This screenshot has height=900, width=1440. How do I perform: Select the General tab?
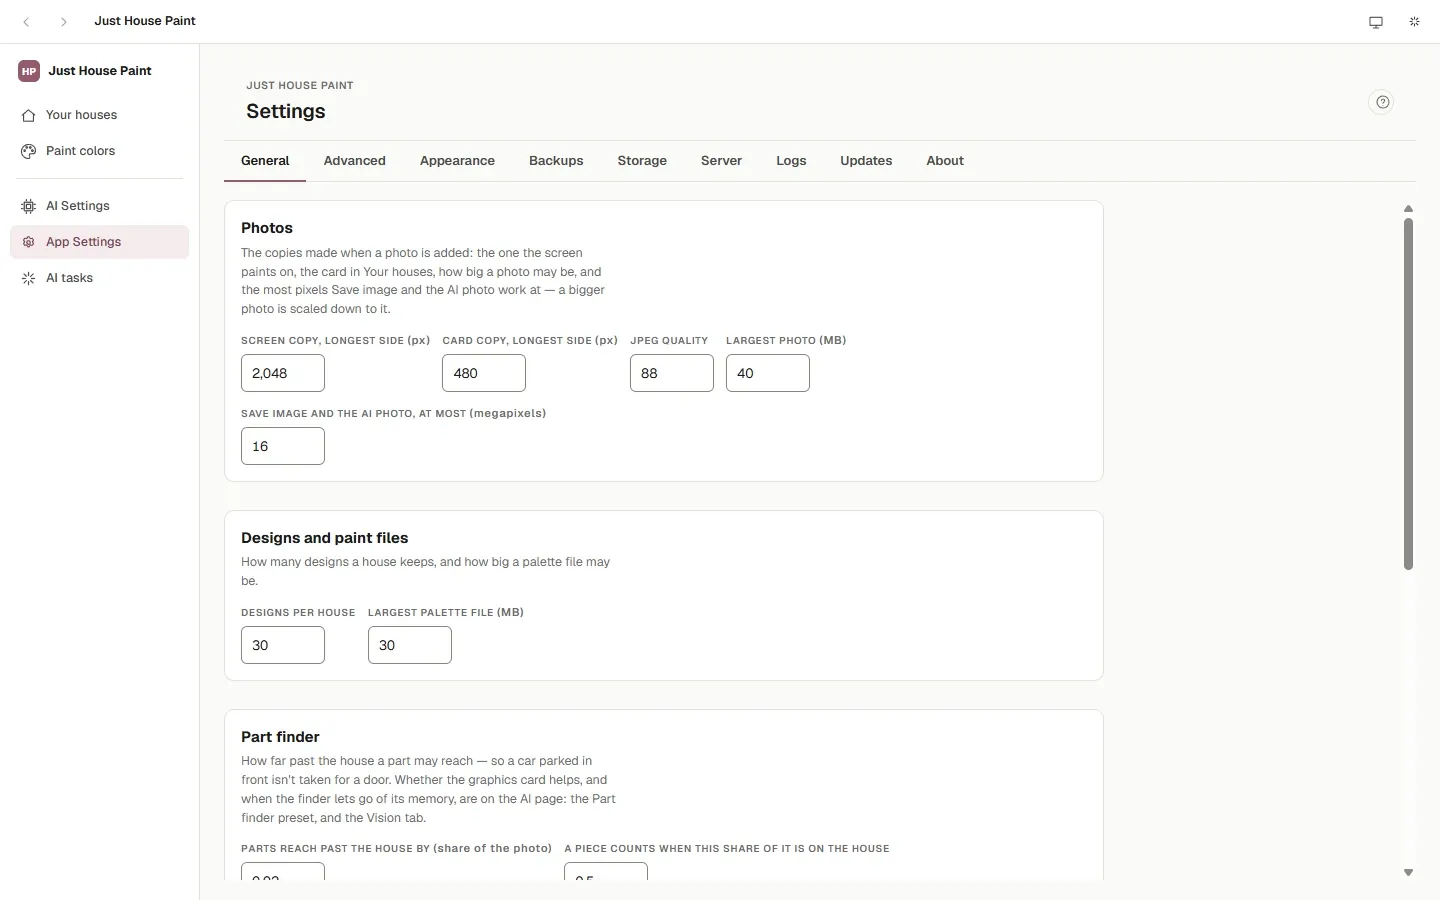tap(265, 161)
